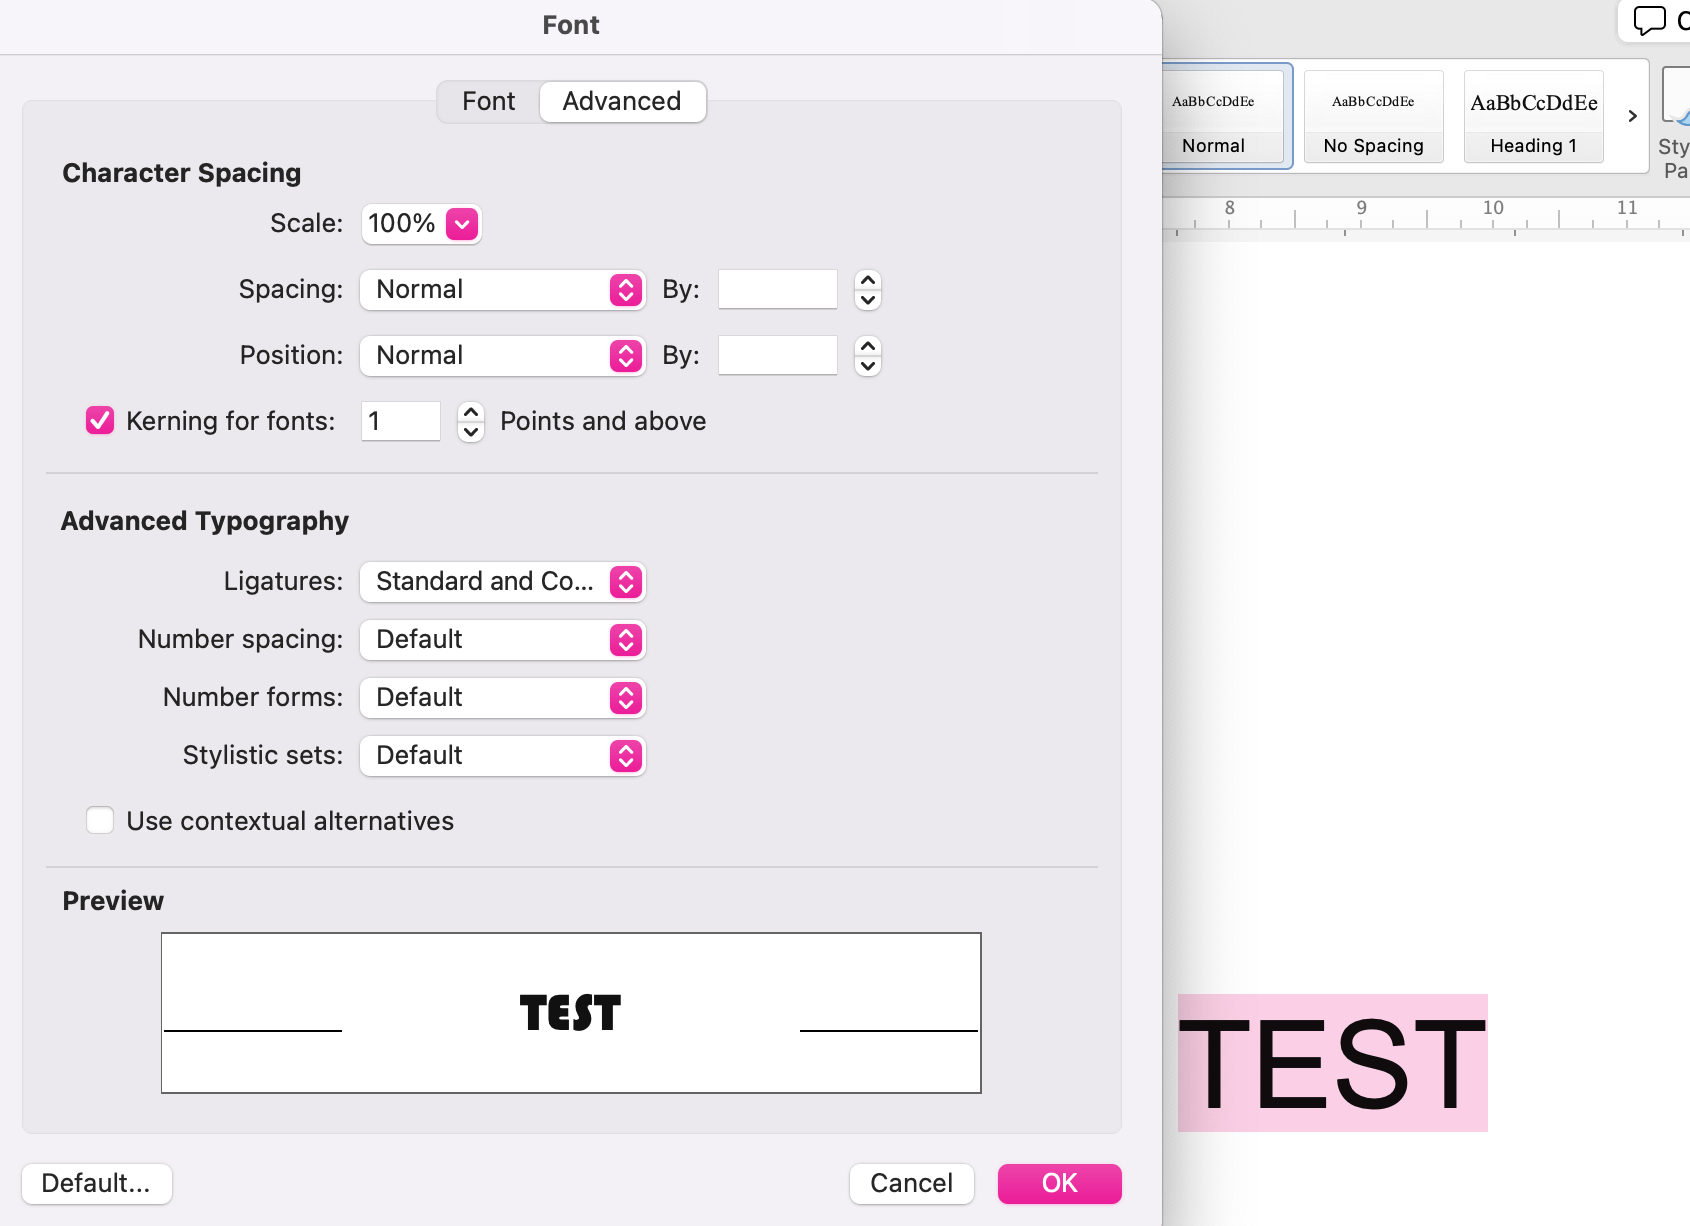Uncheck Kerning for fonts

99,420
